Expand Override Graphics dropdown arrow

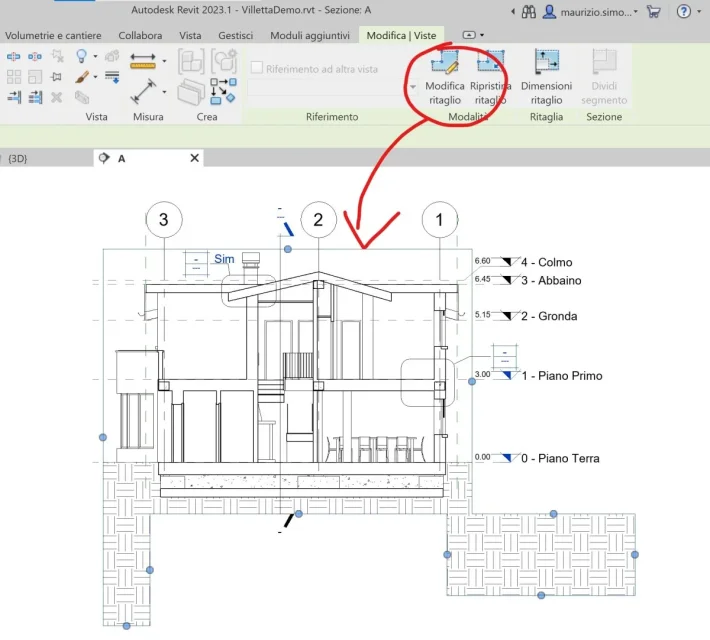click(x=95, y=77)
